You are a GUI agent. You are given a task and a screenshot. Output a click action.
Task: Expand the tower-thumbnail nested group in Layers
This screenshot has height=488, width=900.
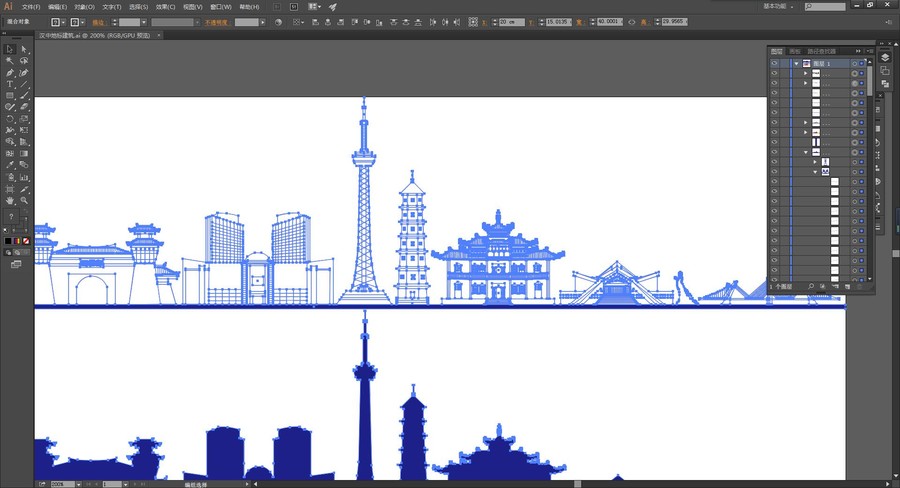pos(815,162)
